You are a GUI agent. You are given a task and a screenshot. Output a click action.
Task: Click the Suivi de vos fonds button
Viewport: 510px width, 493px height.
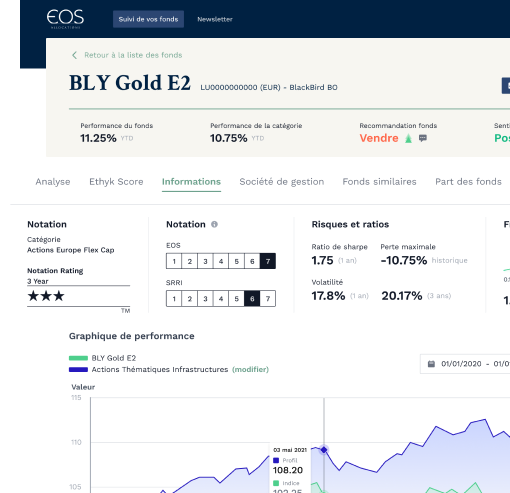148,19
